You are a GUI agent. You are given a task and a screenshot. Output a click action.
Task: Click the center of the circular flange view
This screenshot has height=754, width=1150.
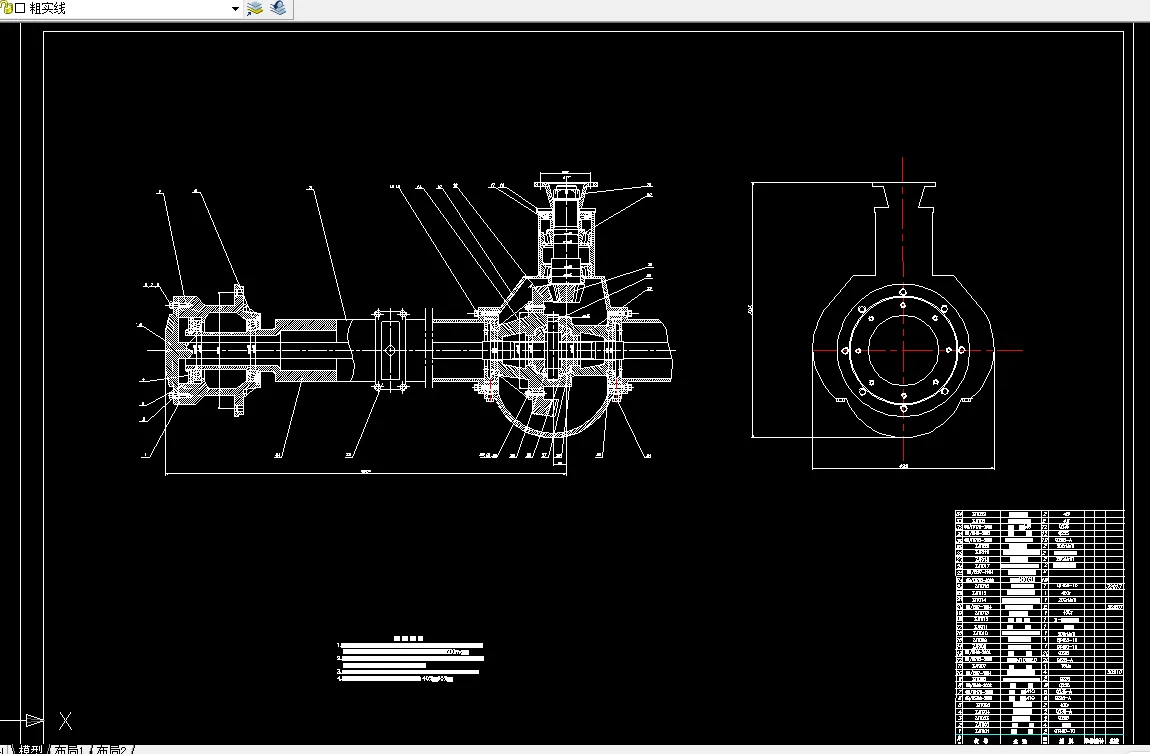903,350
